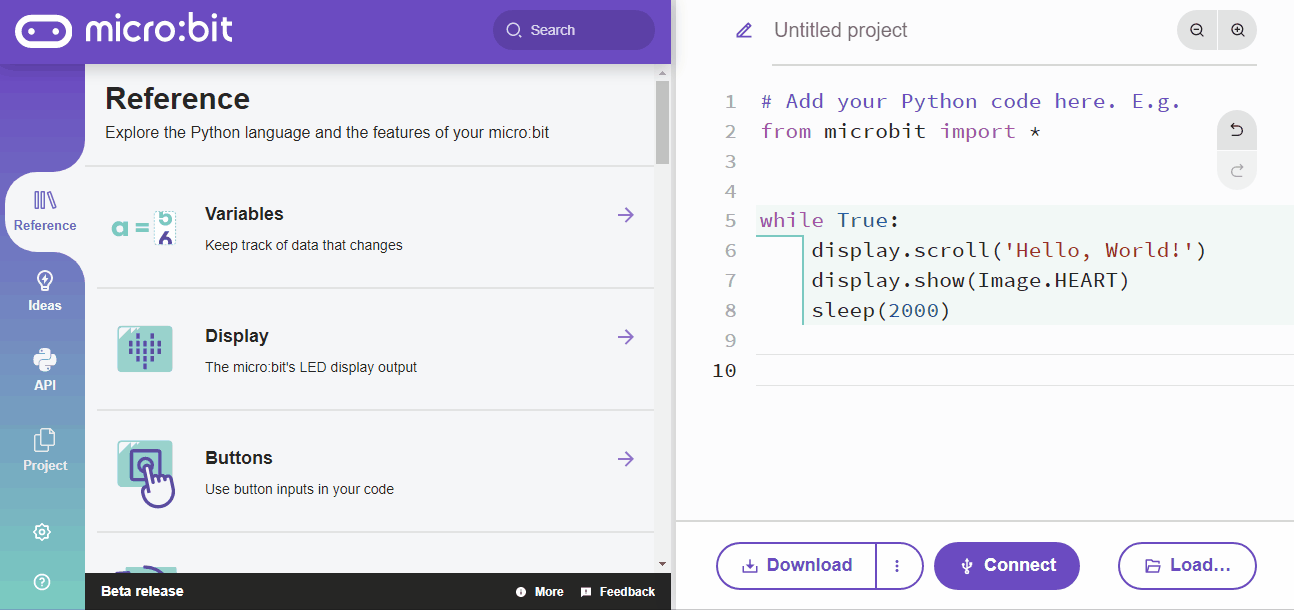Undo the last edit
Image resolution: width=1294 pixels, height=610 pixels.
click(x=1237, y=131)
